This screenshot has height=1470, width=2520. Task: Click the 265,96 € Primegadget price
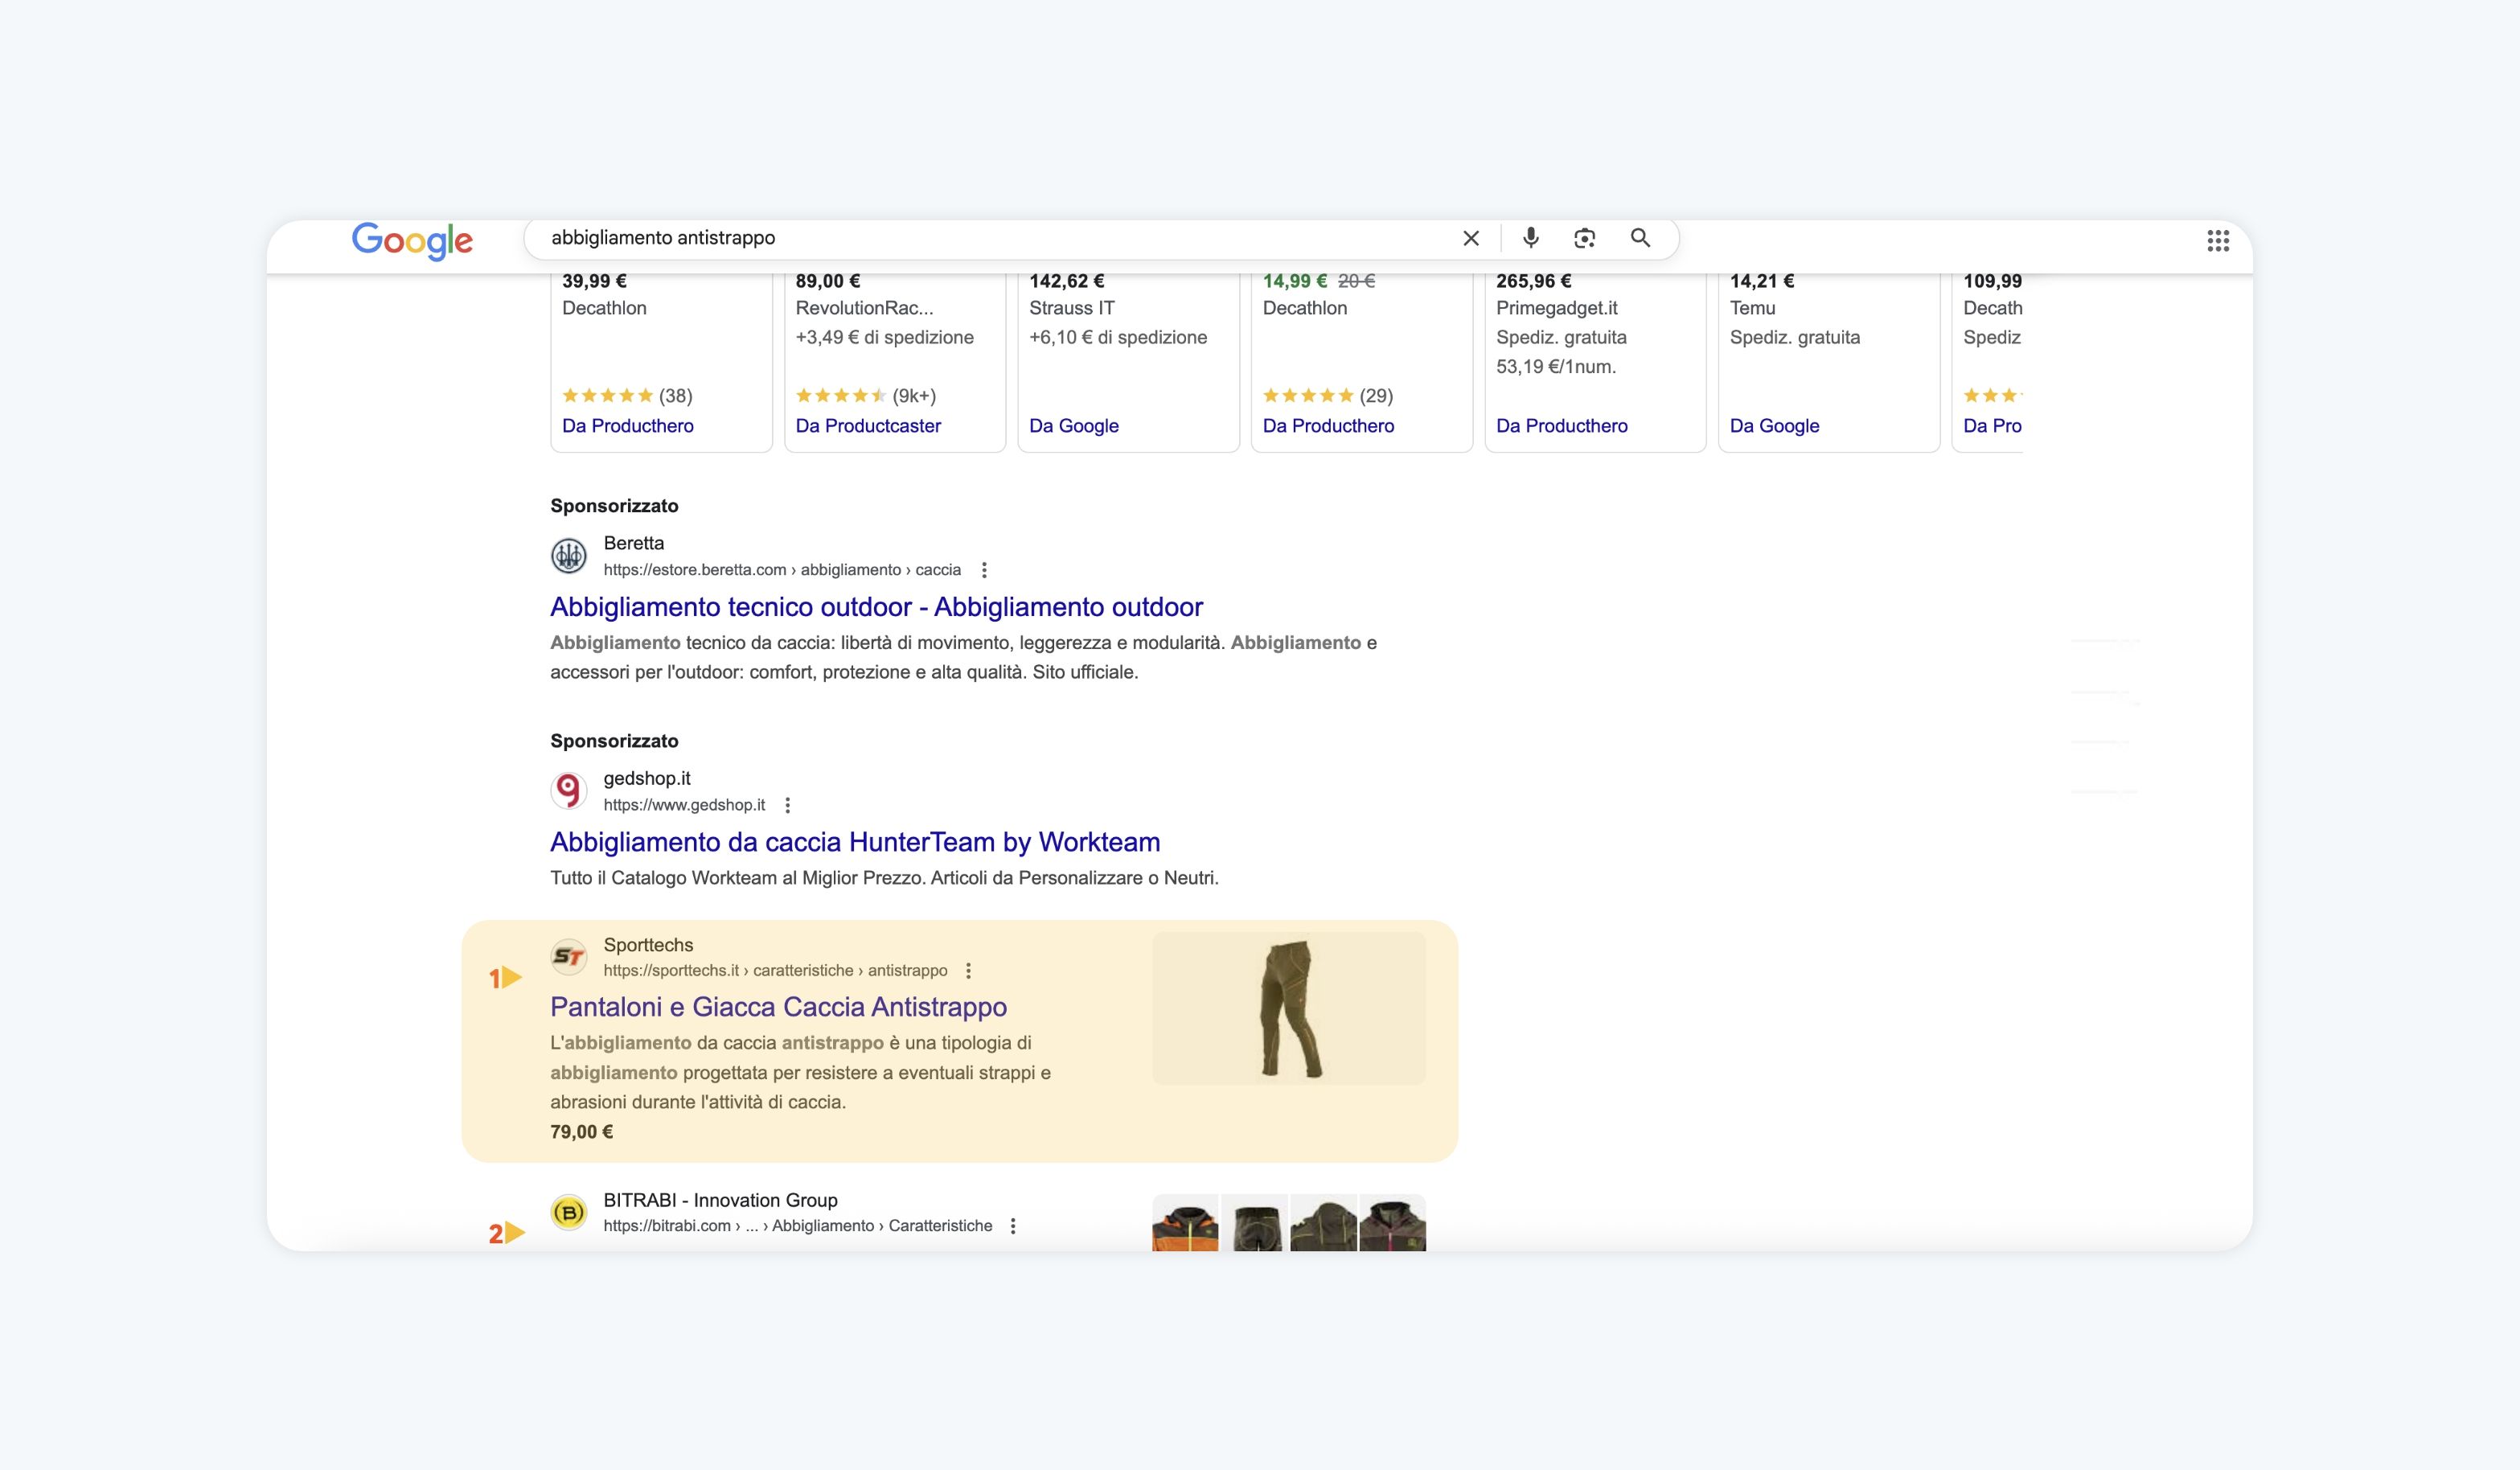(x=1534, y=281)
